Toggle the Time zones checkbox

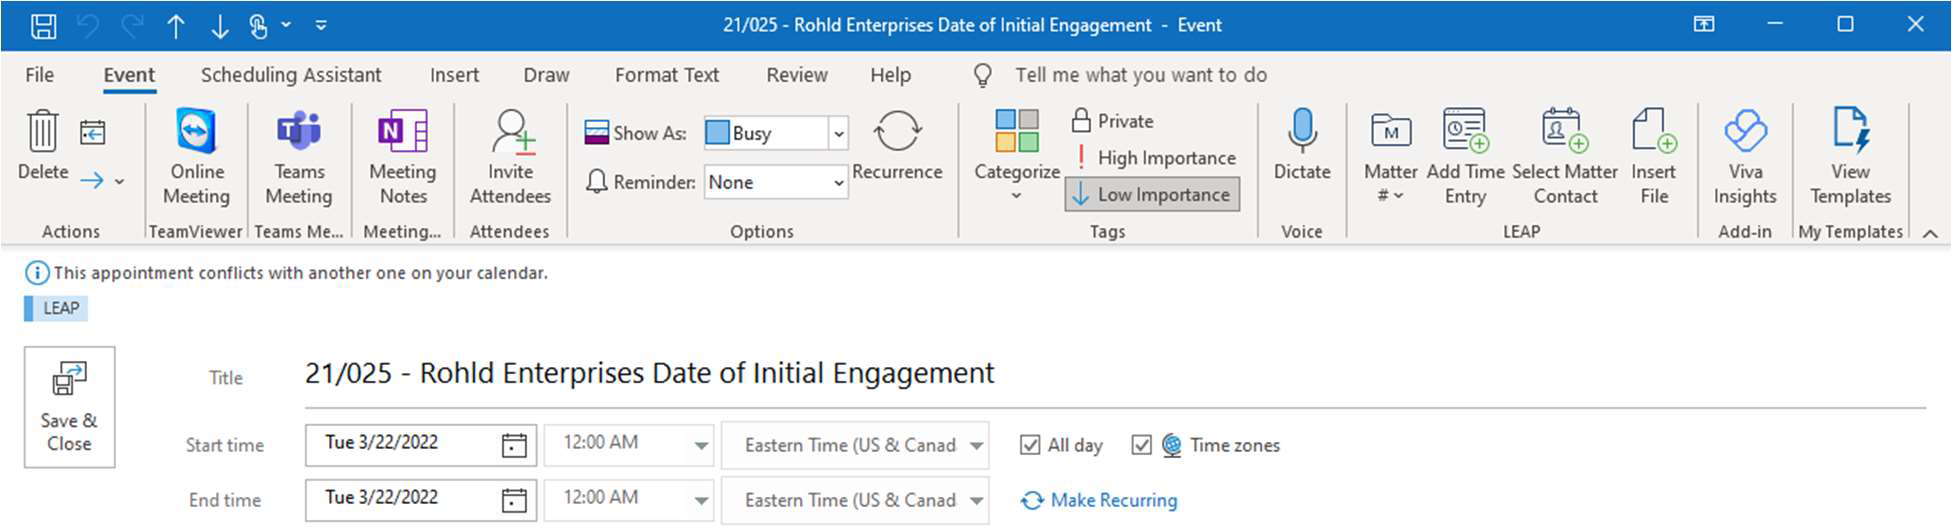coord(1141,445)
